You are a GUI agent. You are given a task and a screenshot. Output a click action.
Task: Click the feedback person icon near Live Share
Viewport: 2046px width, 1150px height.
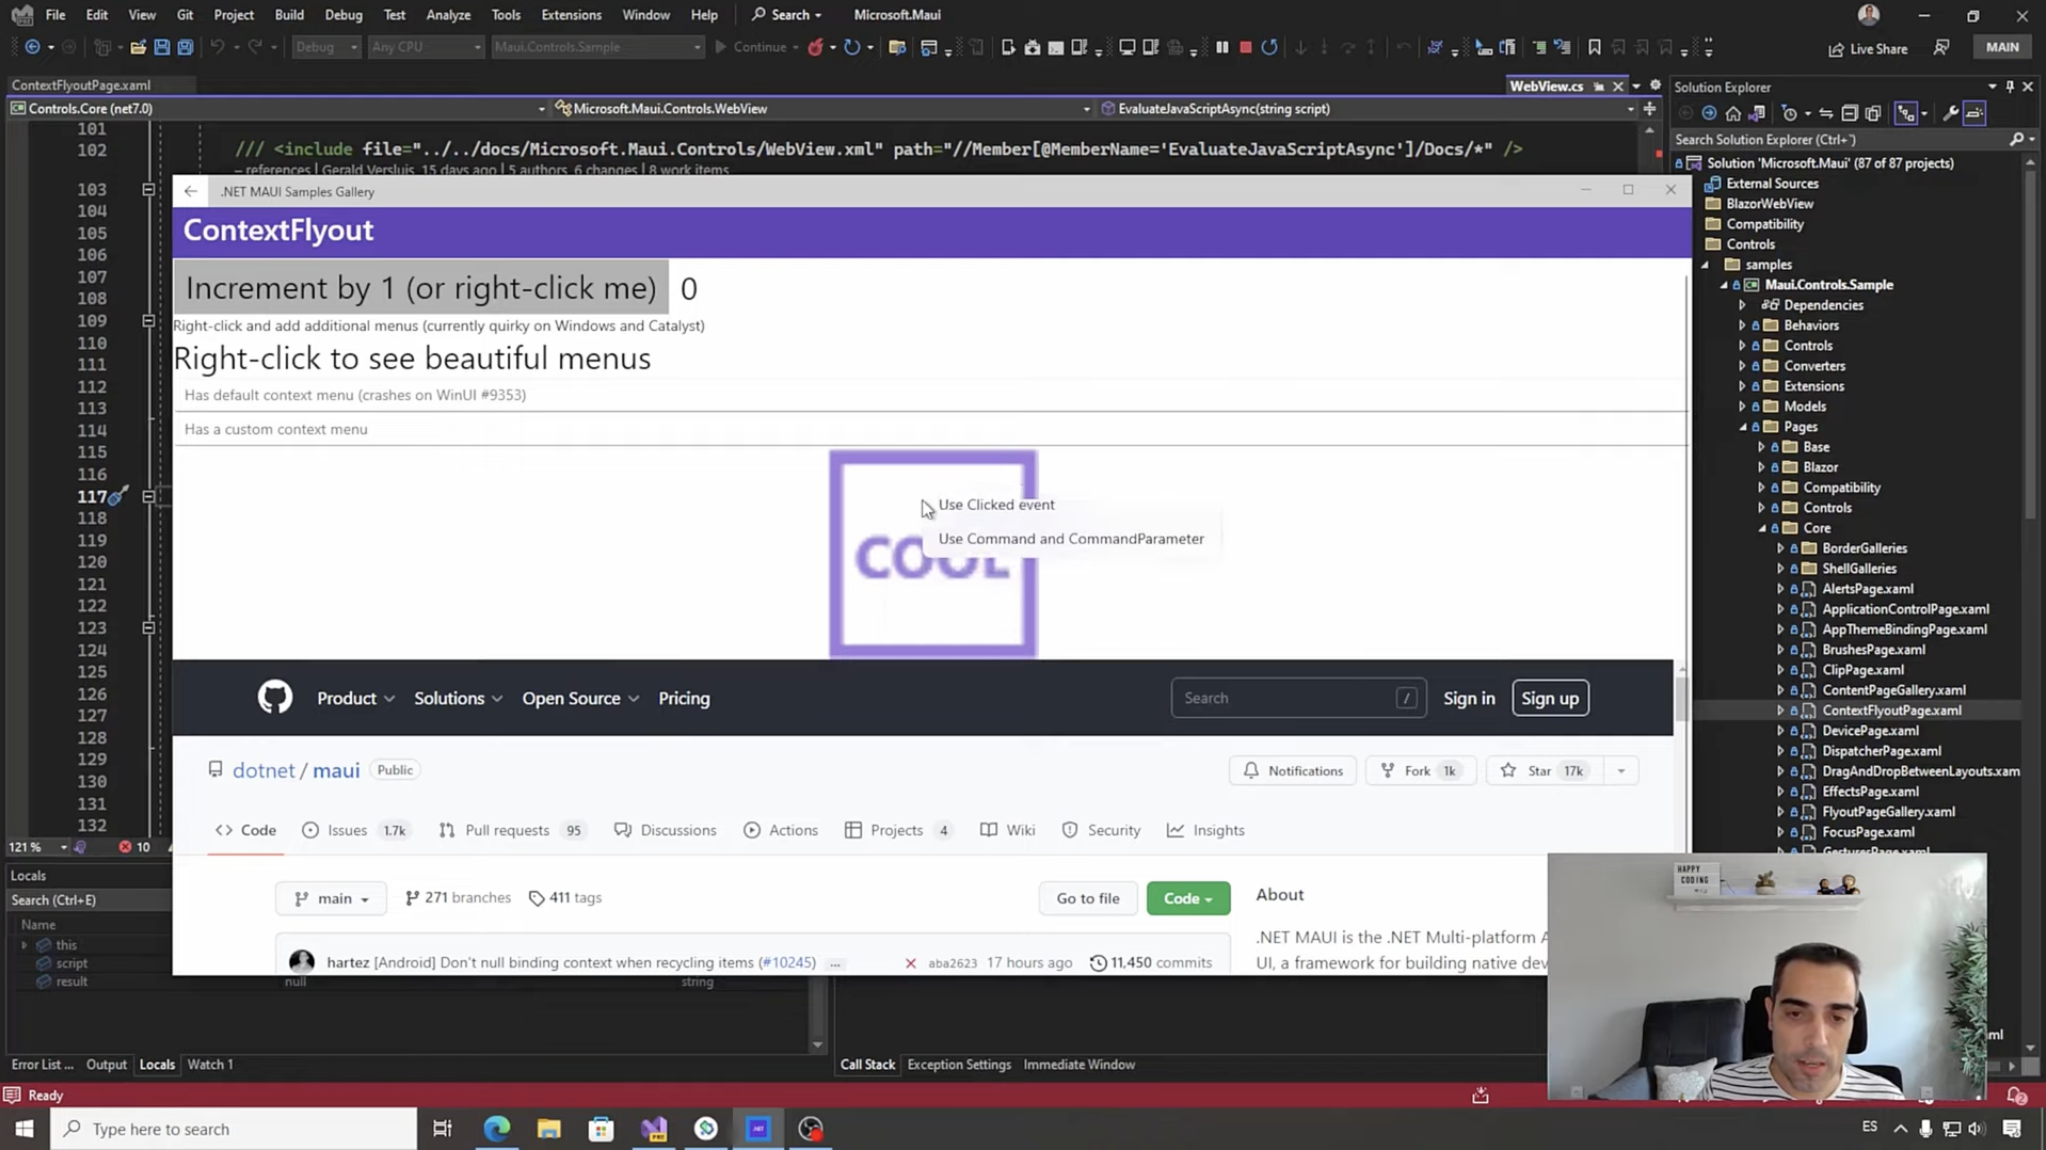(1941, 47)
